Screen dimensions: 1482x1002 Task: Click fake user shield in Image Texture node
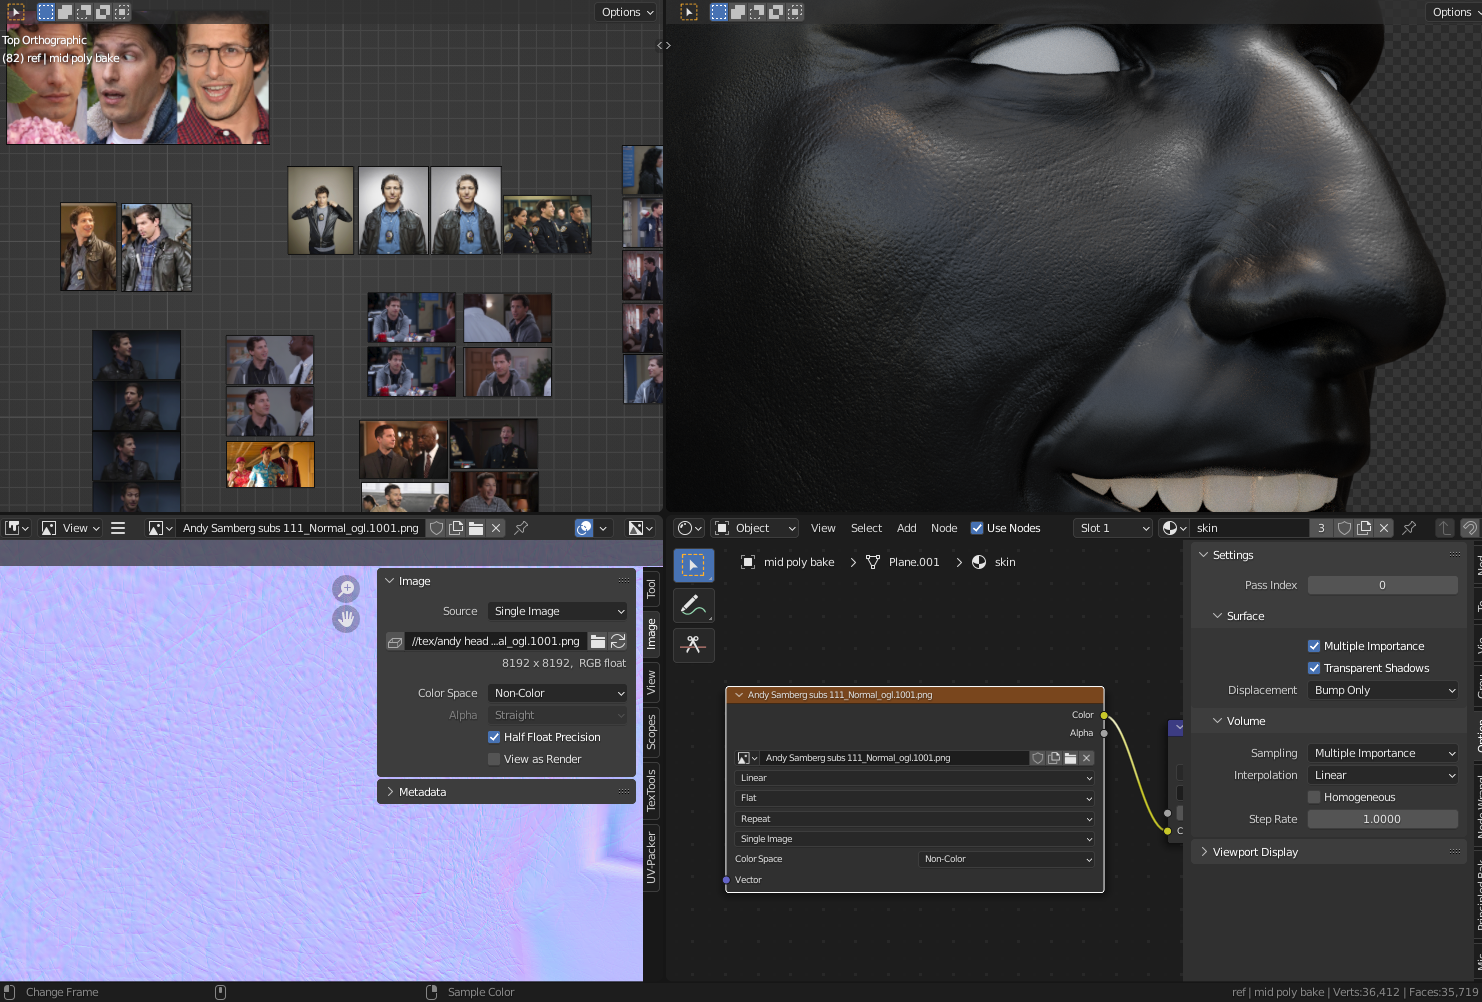tap(1038, 758)
